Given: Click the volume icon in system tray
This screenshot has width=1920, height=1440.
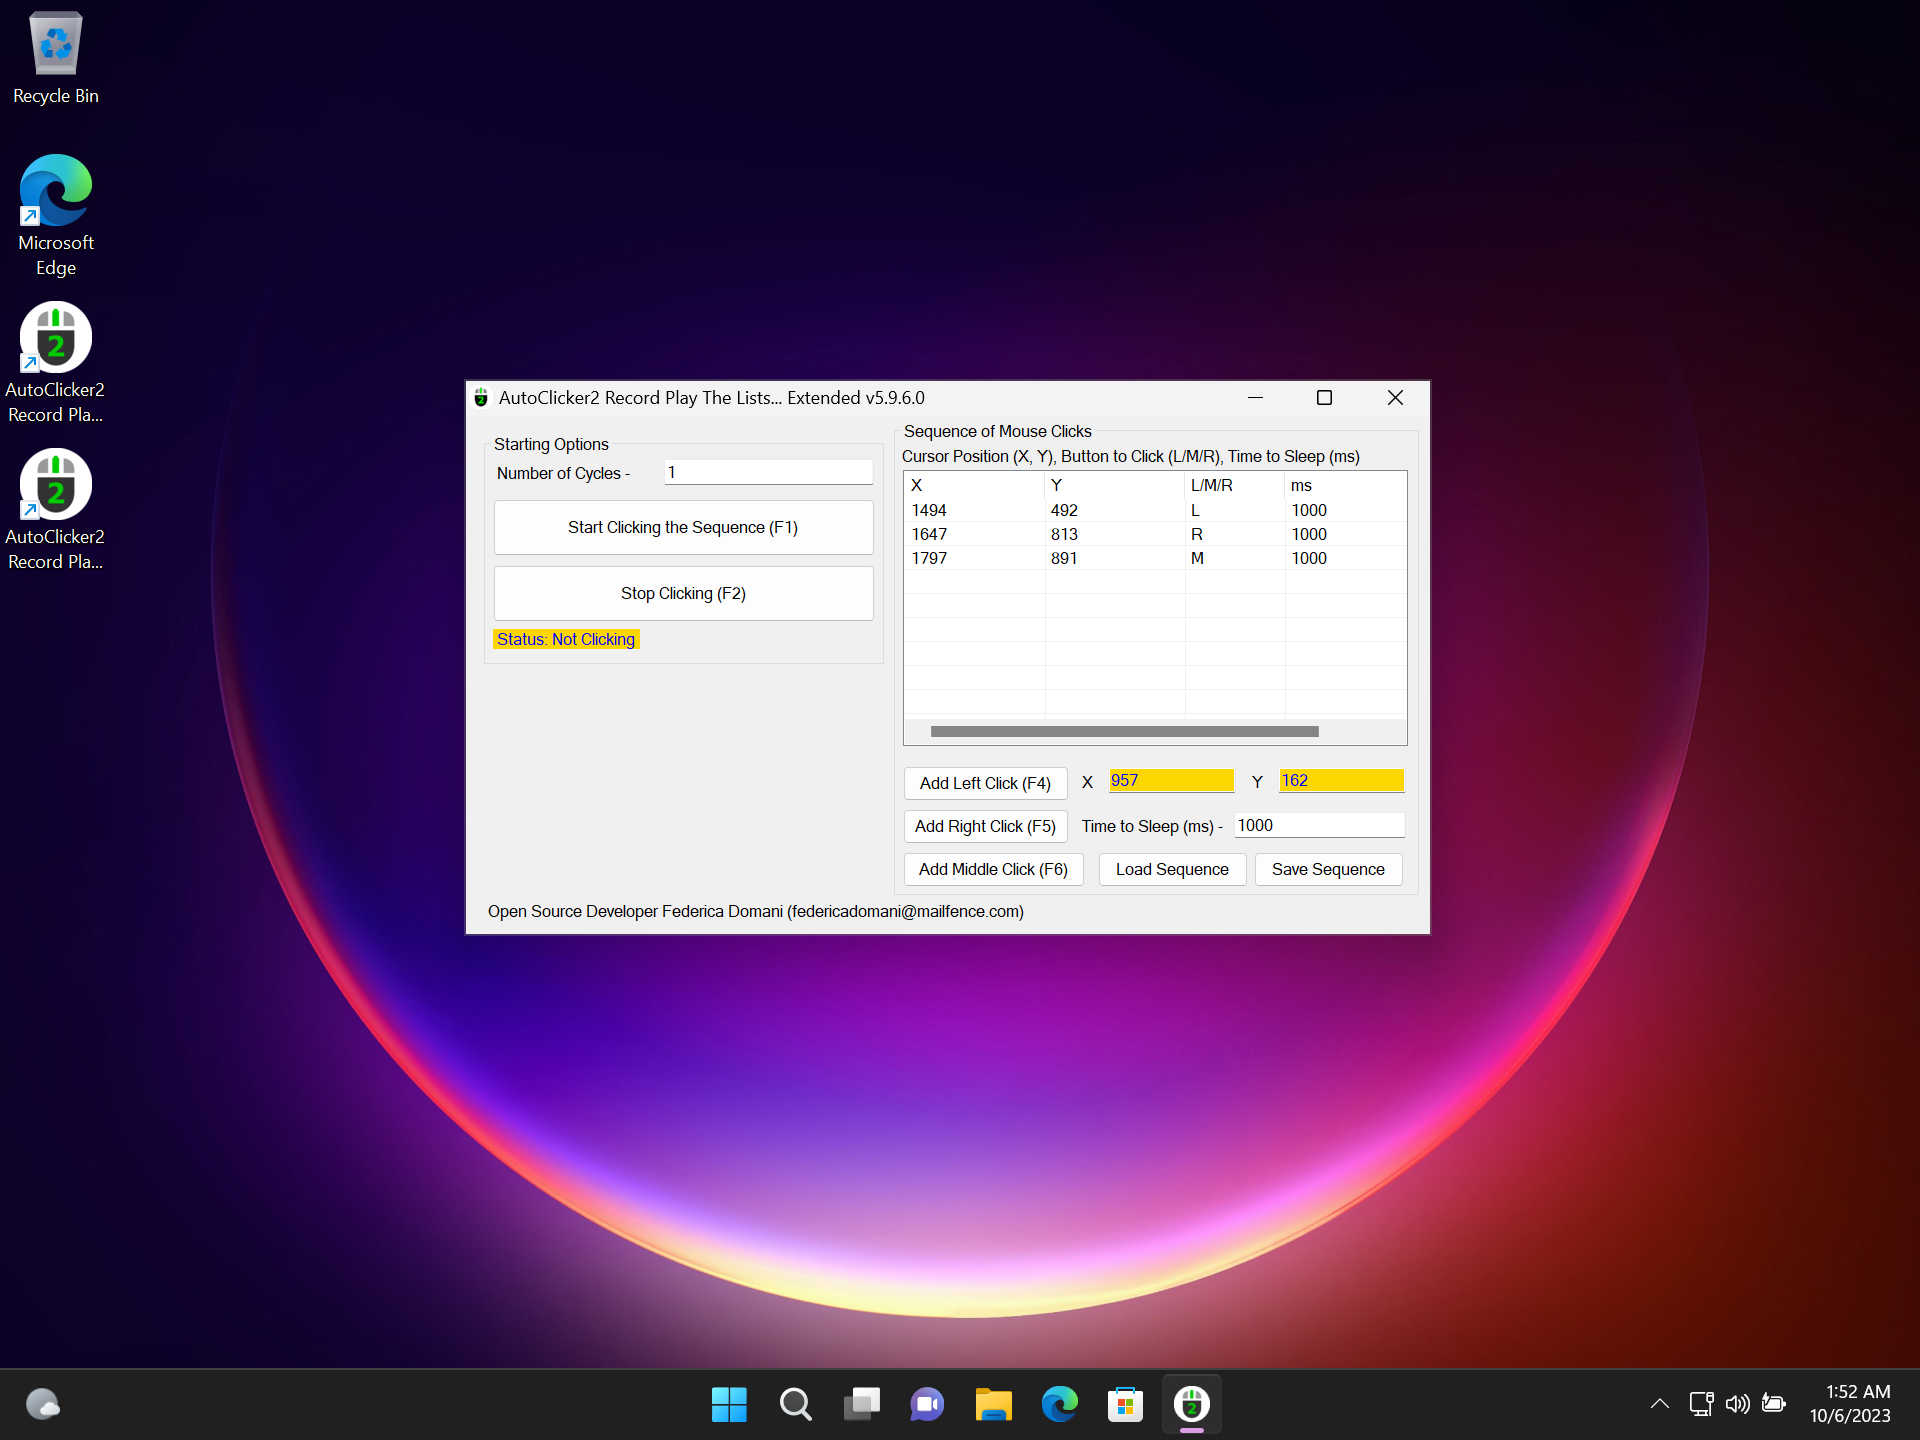Looking at the screenshot, I should [x=1737, y=1404].
